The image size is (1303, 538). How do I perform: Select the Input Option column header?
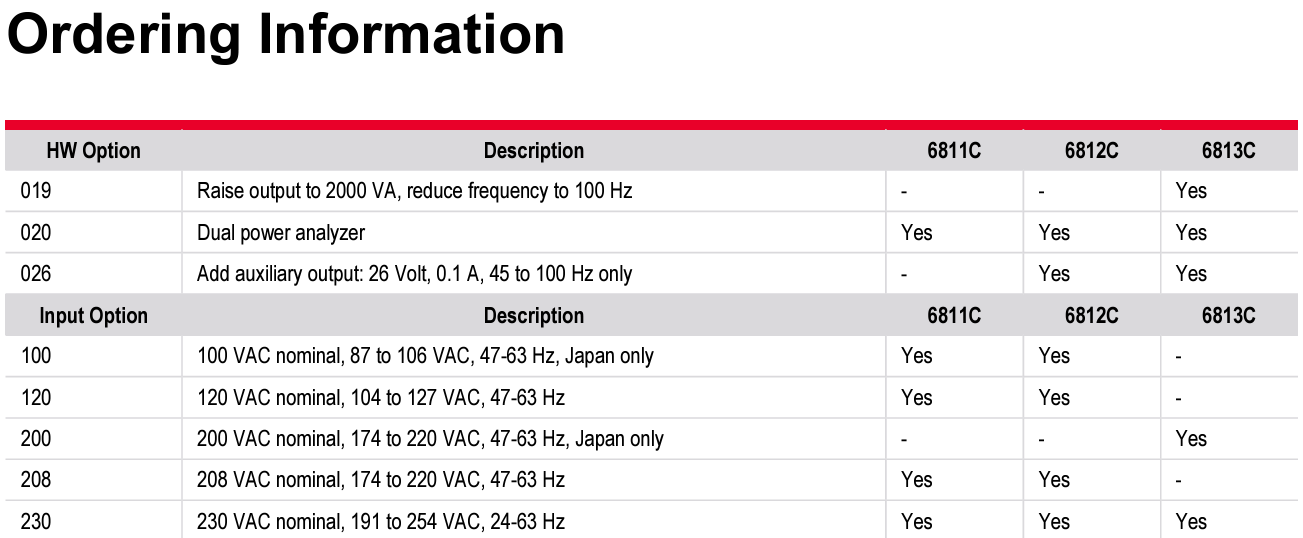(x=93, y=316)
